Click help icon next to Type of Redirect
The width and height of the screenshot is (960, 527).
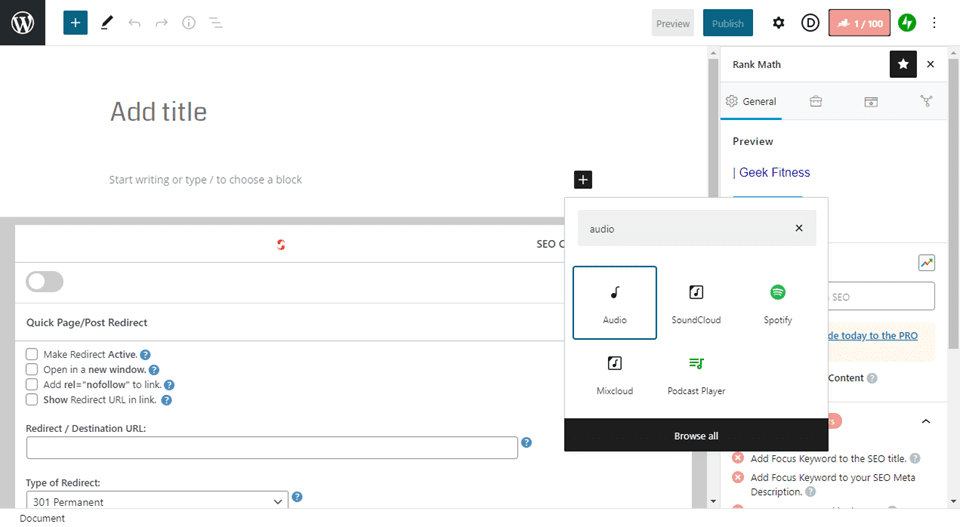pos(297,497)
